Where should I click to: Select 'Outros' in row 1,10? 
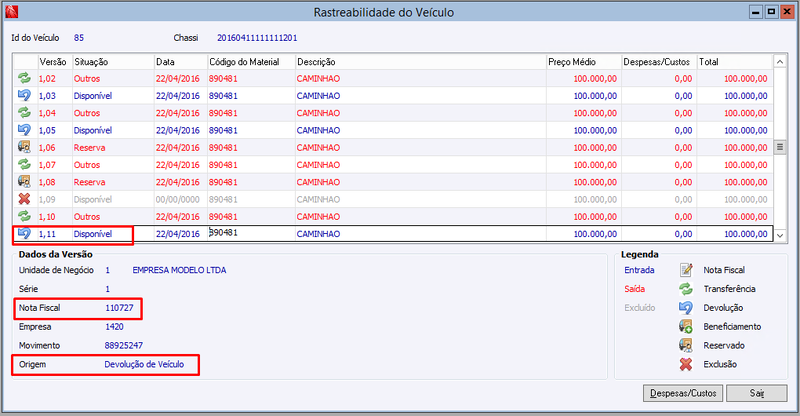[x=87, y=217]
